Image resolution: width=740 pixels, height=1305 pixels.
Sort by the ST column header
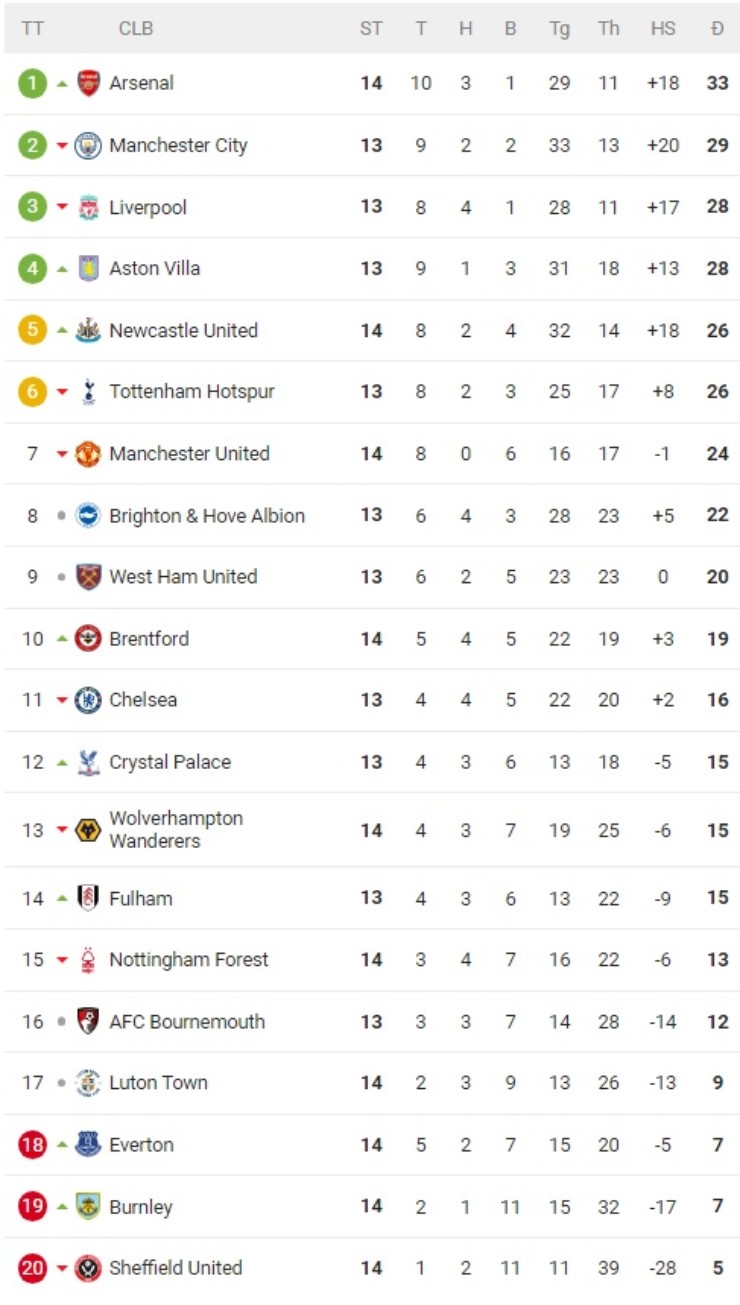[x=371, y=28]
